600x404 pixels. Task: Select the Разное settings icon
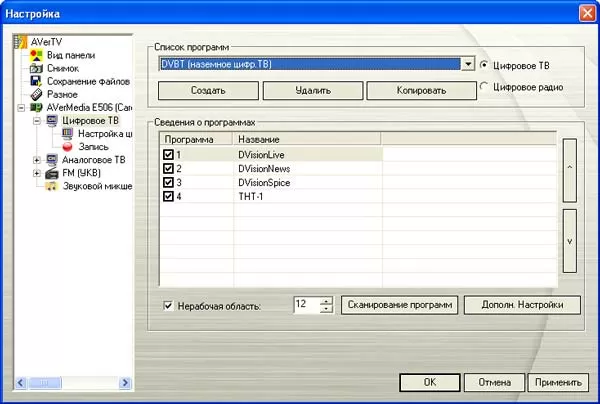click(x=37, y=94)
